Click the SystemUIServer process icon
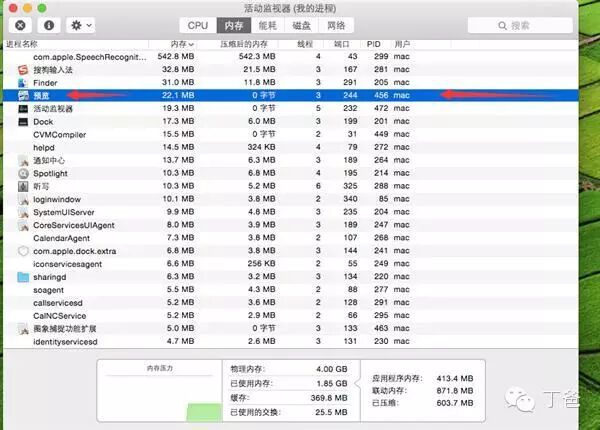This screenshot has height=430, width=600. tap(23, 212)
